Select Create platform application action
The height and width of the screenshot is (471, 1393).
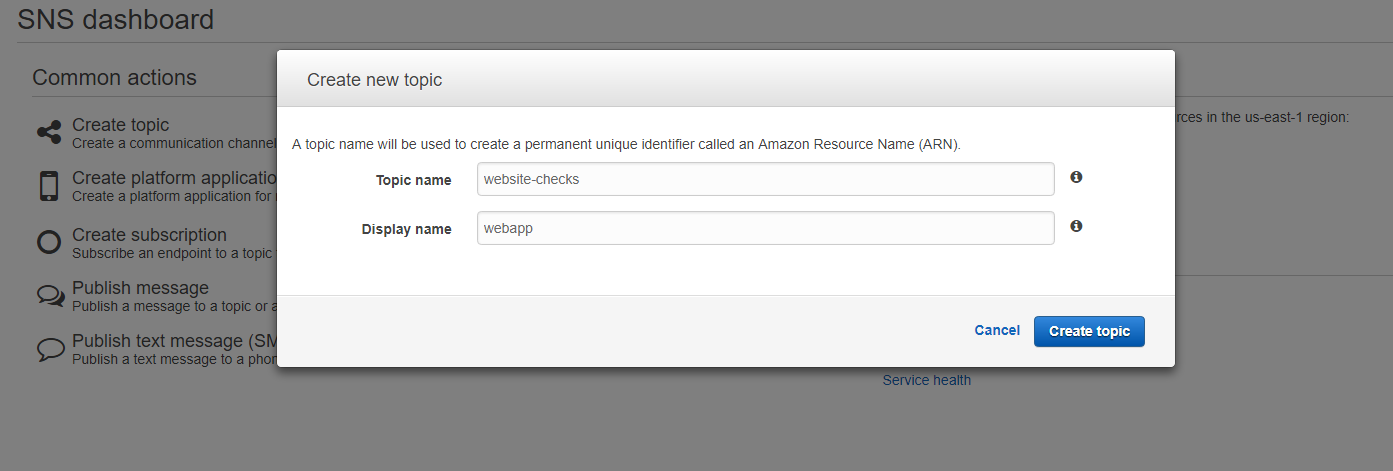pyautogui.click(x=174, y=178)
